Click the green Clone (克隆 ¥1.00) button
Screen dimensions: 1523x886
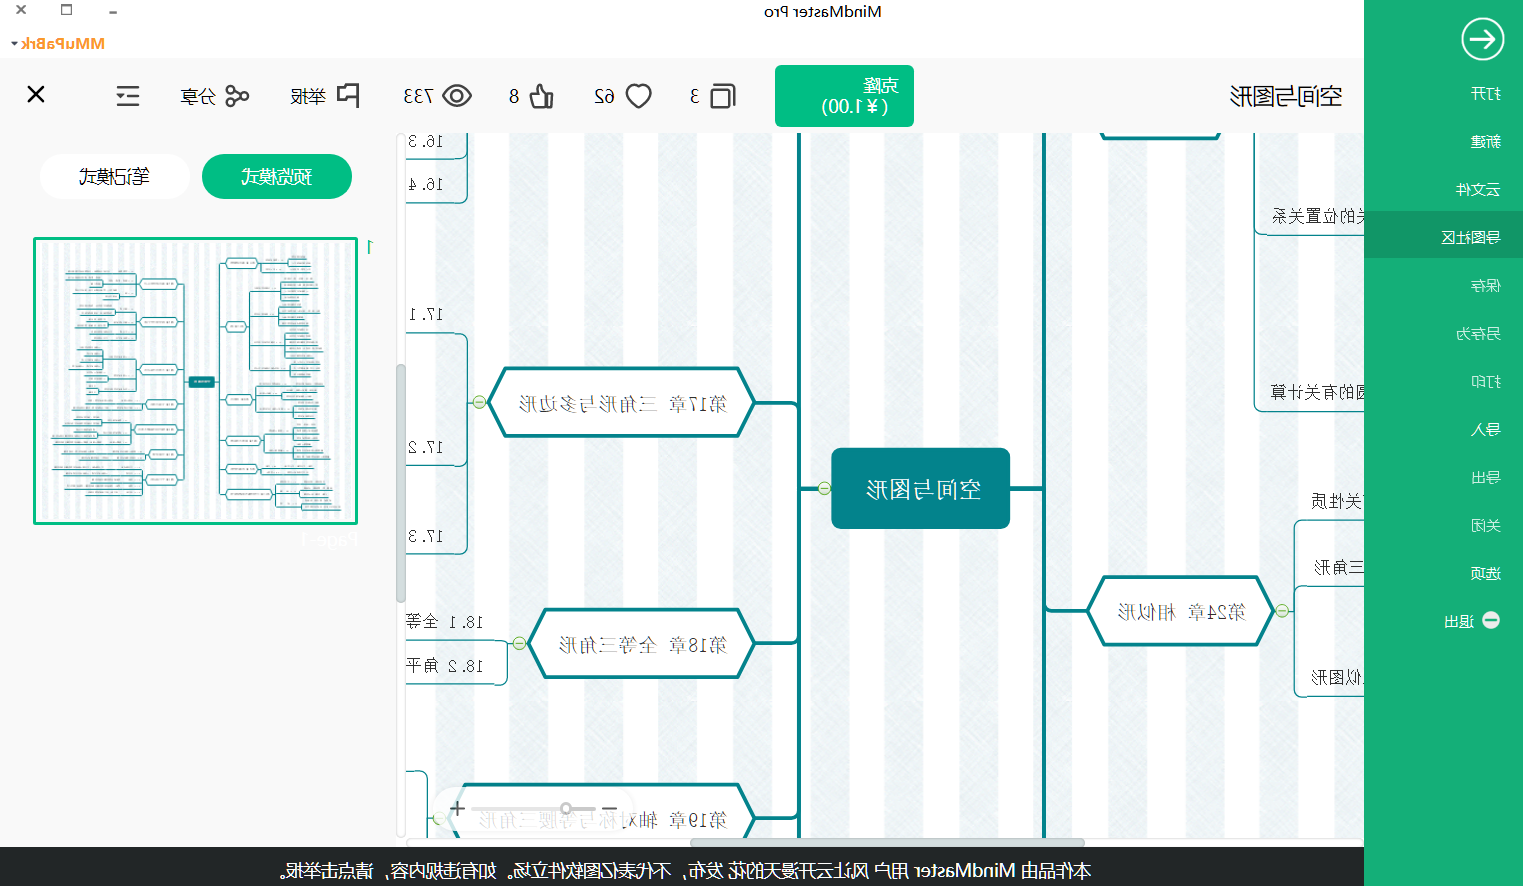[844, 96]
